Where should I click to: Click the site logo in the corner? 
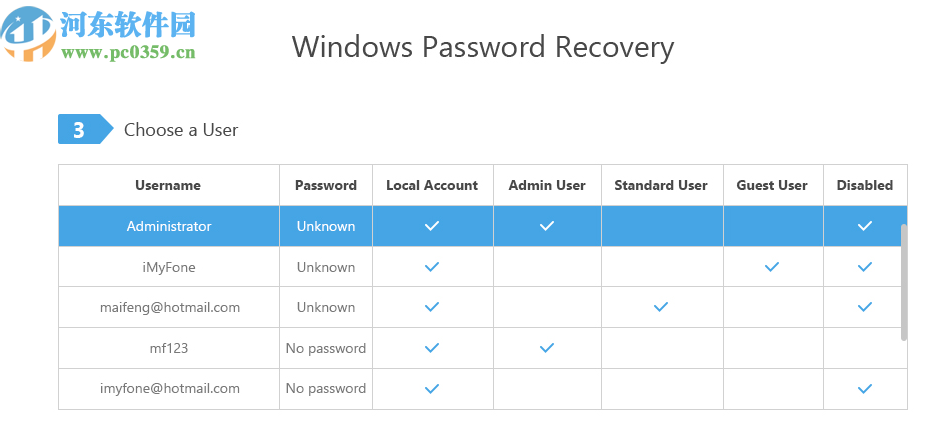pyautogui.click(x=28, y=34)
